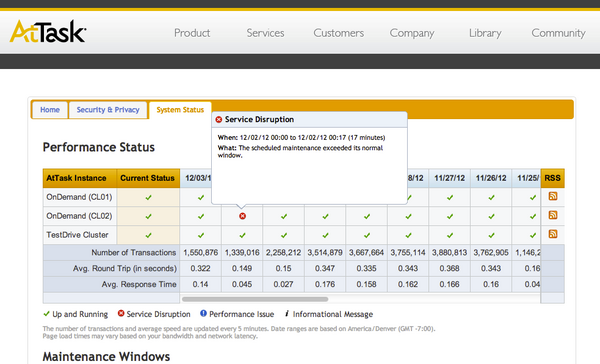The height and width of the screenshot is (364, 600).
Task: Switch to Security & Privacy tab
Action: 108,110
